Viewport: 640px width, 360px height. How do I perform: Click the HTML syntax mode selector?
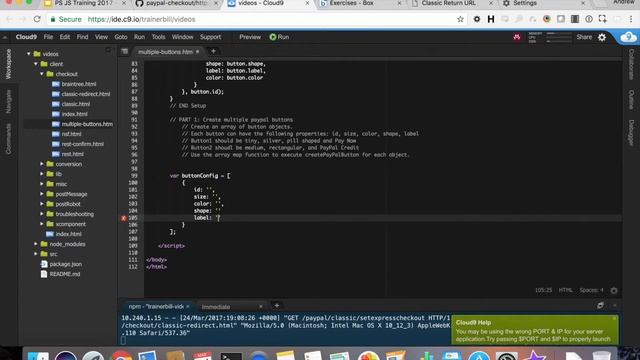[x=565, y=290]
